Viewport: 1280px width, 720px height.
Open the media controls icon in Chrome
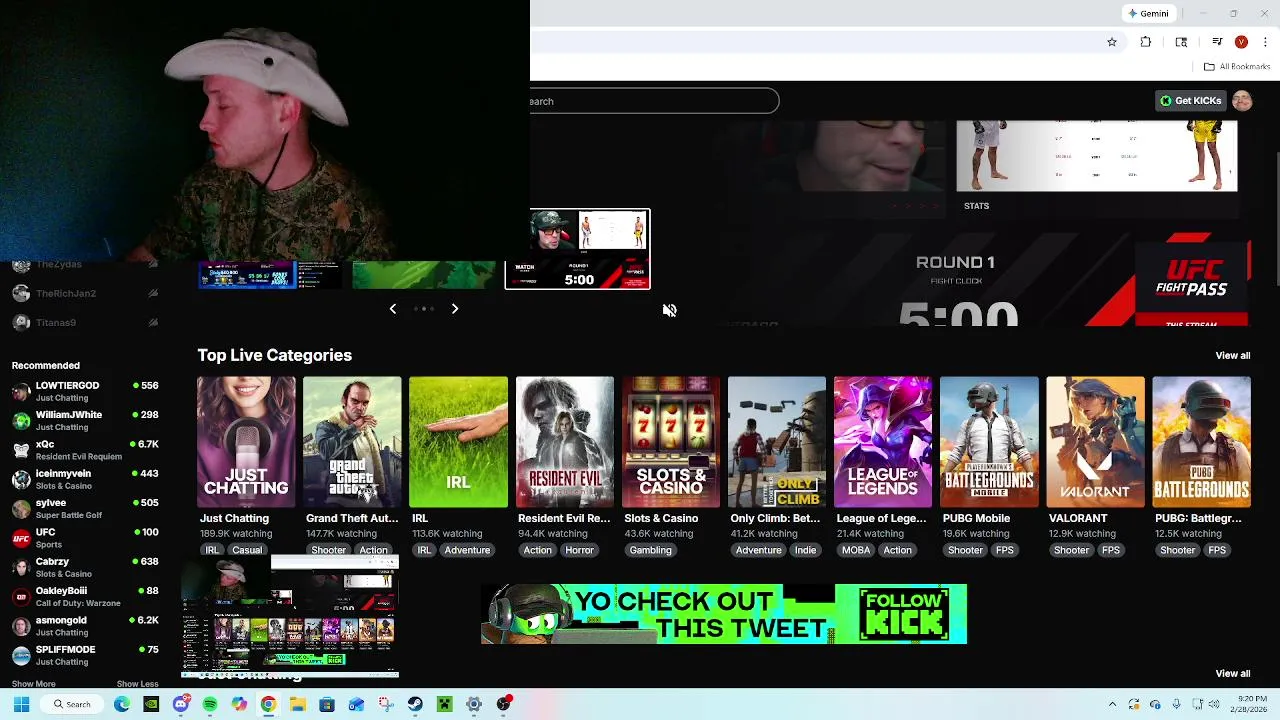click(1217, 42)
